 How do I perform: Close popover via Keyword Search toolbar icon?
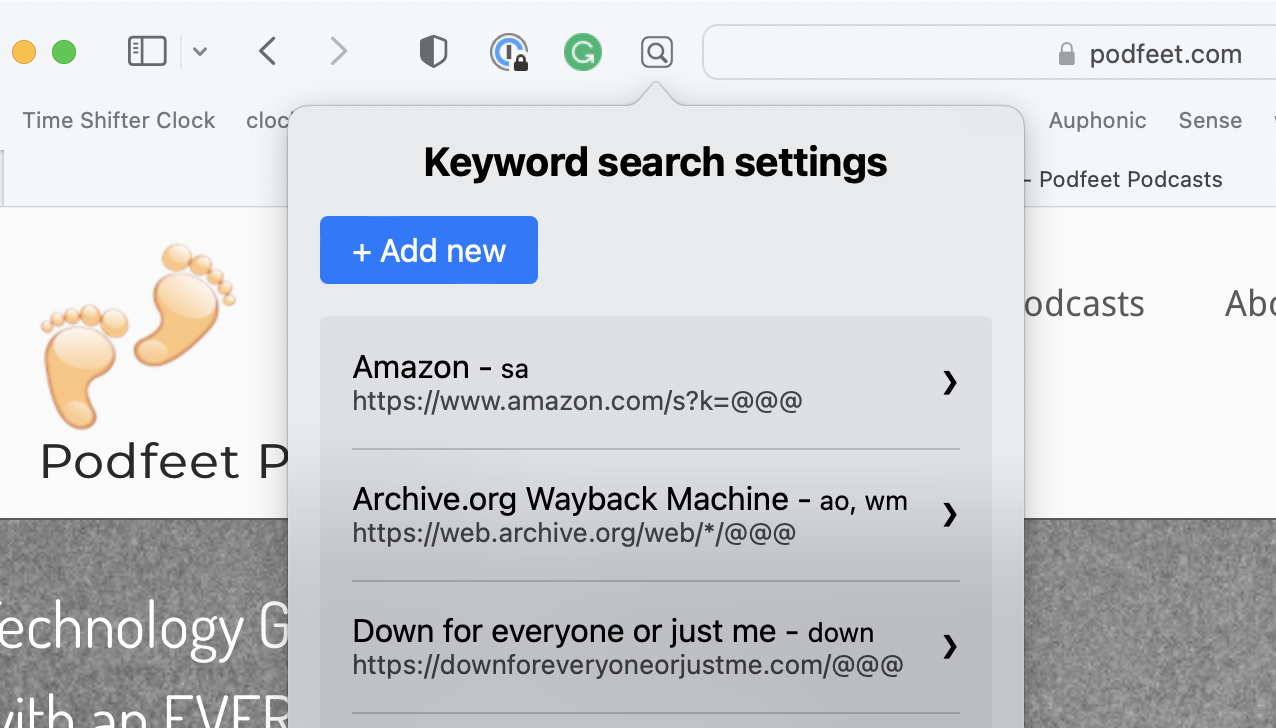click(657, 52)
